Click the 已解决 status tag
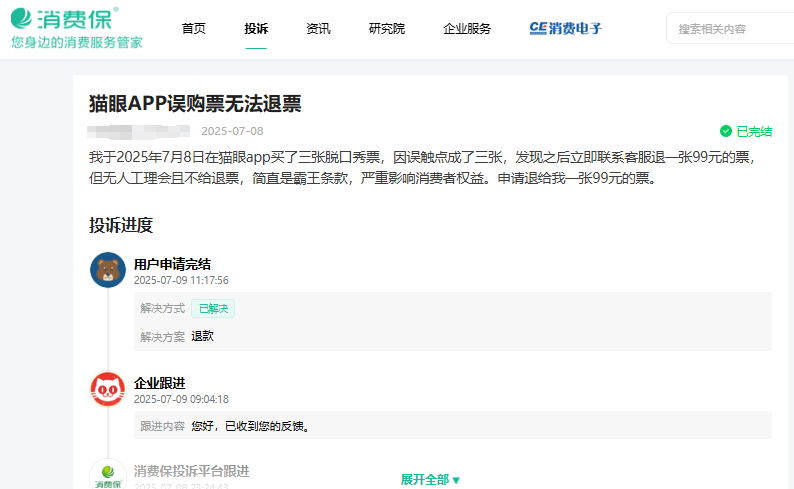This screenshot has width=794, height=489. tap(213, 309)
